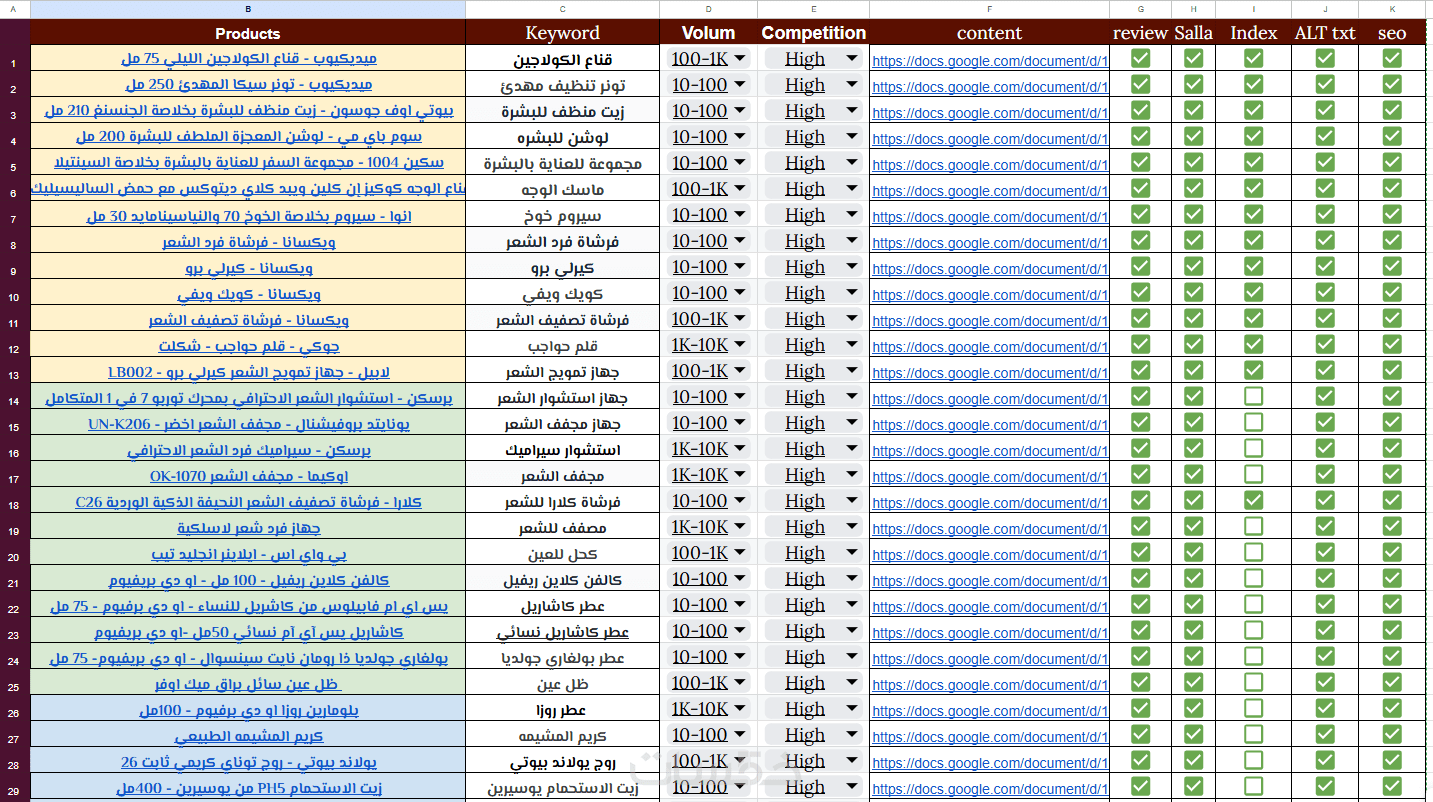The image size is (1433, 802).
Task: Select the Keyword header cell
Action: tap(562, 33)
